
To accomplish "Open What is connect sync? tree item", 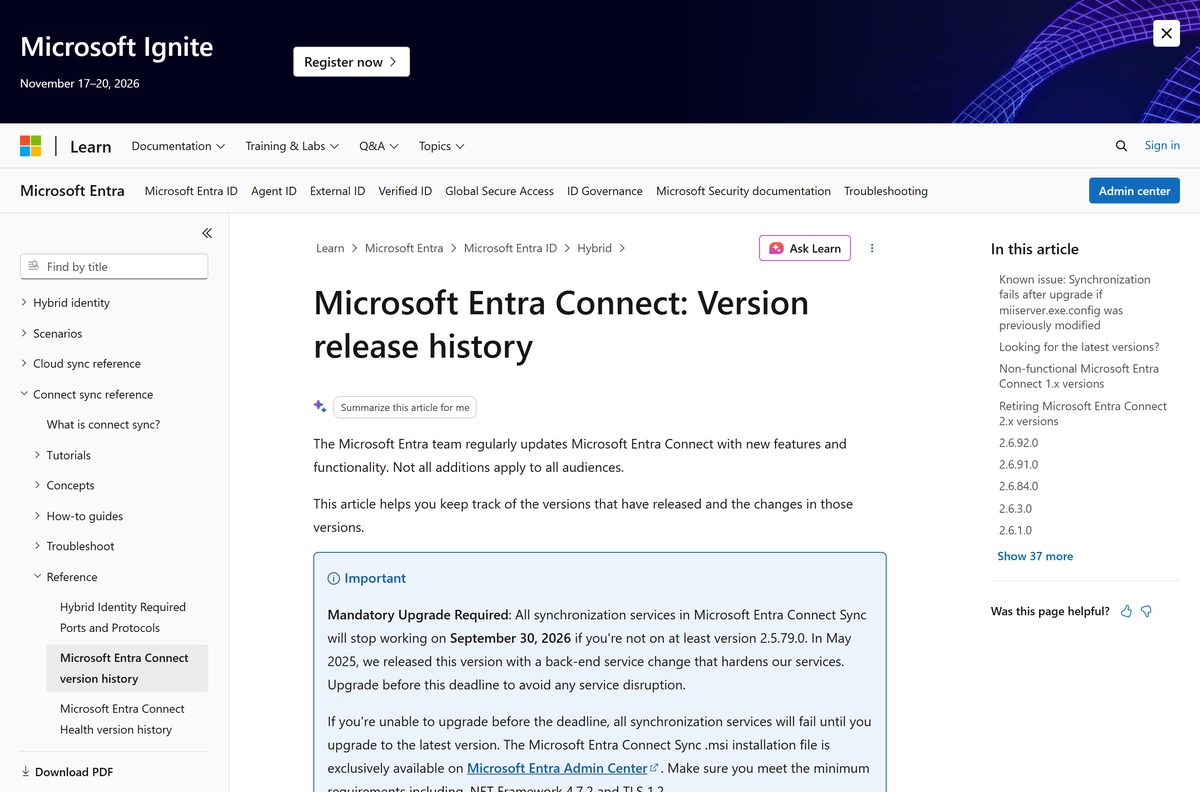I will click(103, 424).
